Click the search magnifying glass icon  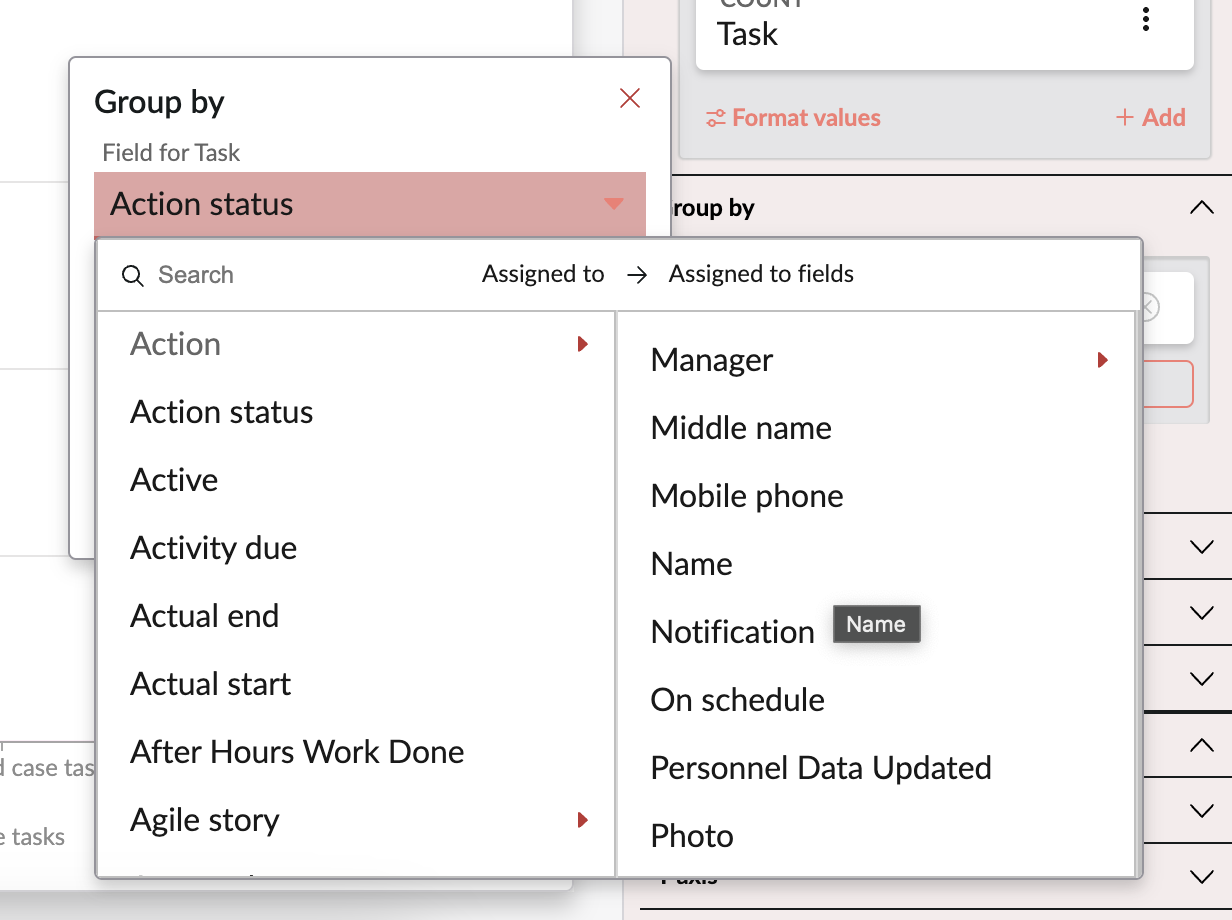point(133,274)
